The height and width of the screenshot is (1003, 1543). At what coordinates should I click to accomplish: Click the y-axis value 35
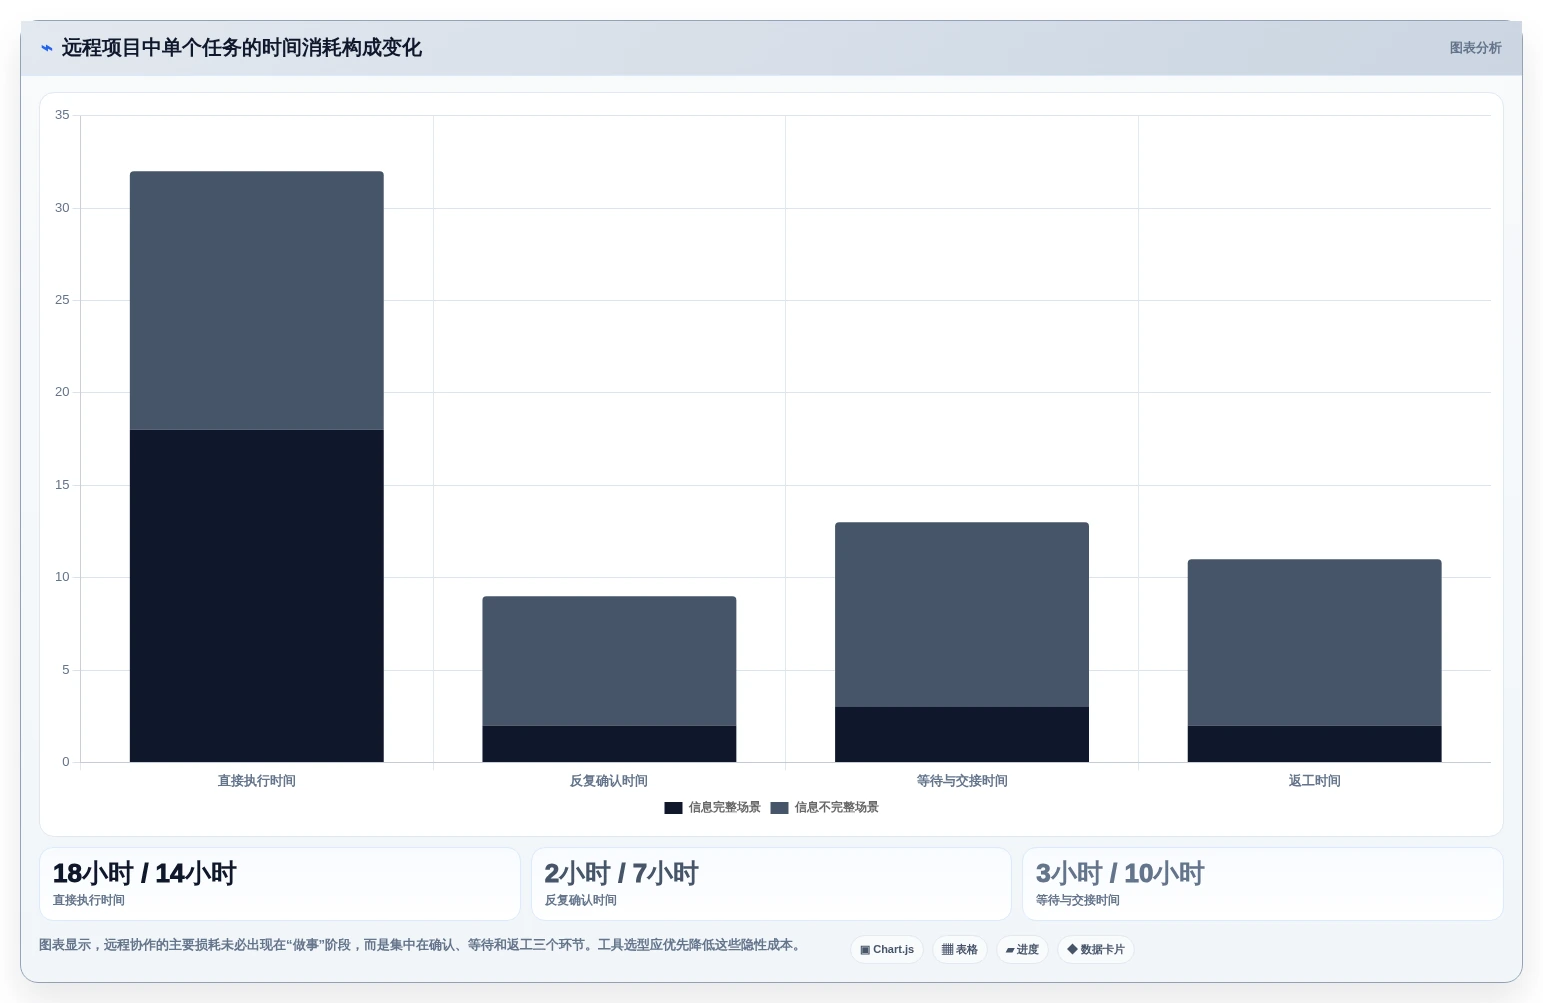point(62,115)
